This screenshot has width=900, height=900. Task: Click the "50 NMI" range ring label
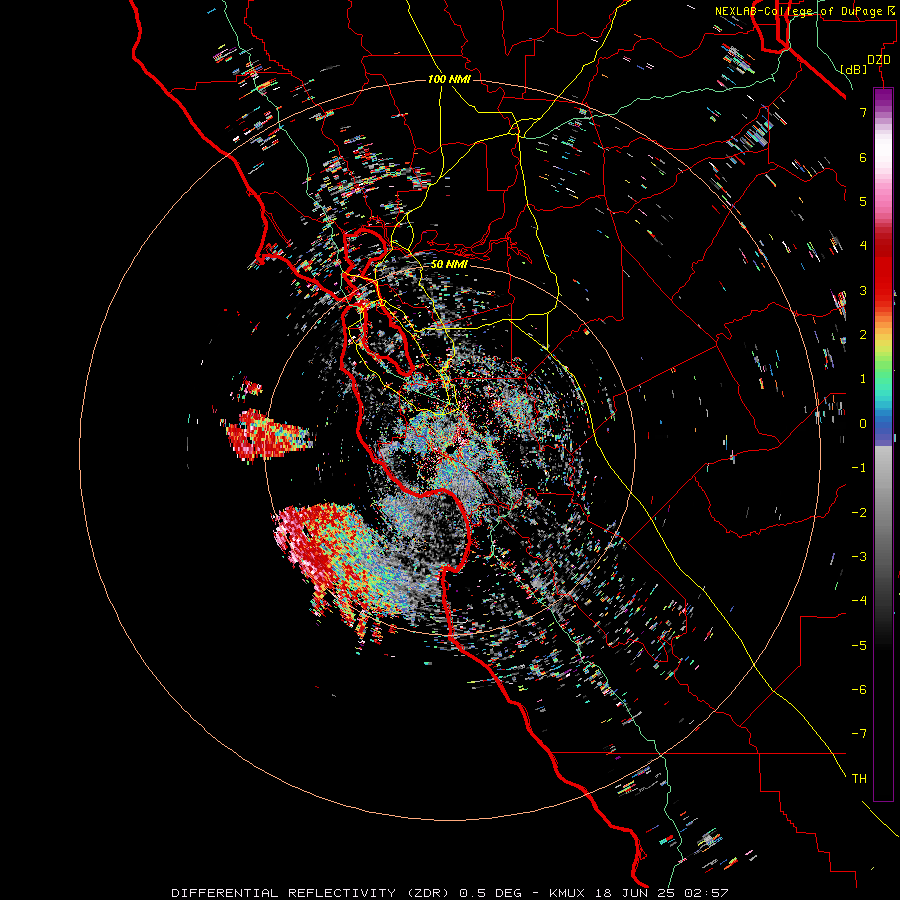(x=449, y=264)
